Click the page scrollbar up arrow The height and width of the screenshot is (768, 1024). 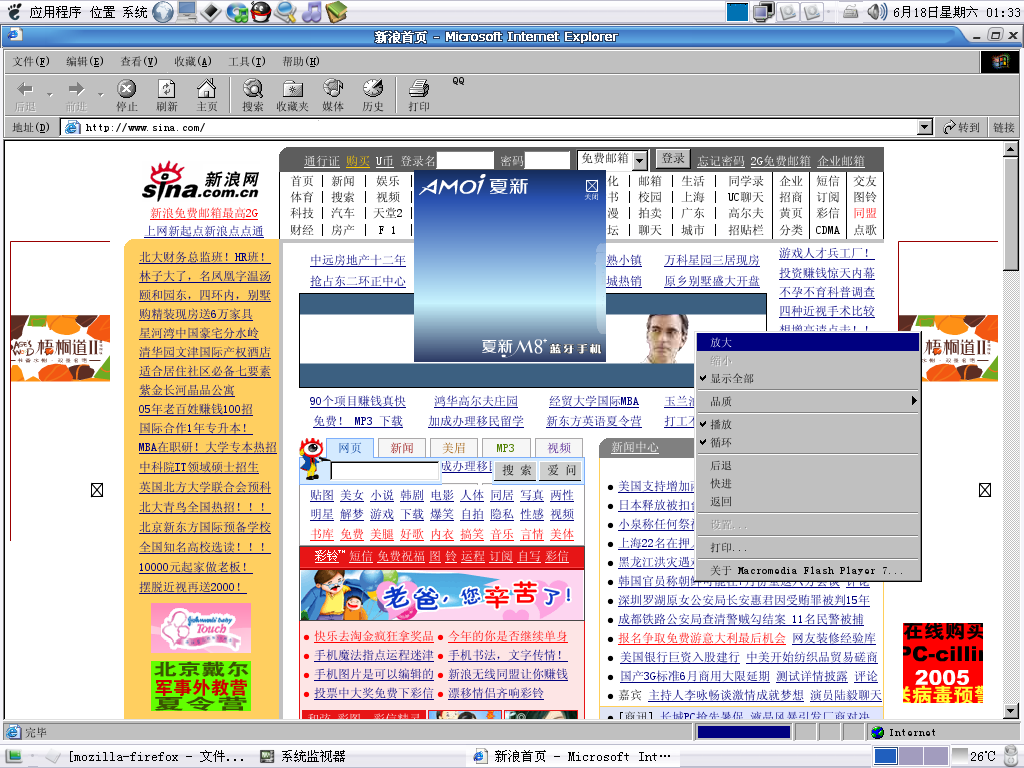point(1010,150)
